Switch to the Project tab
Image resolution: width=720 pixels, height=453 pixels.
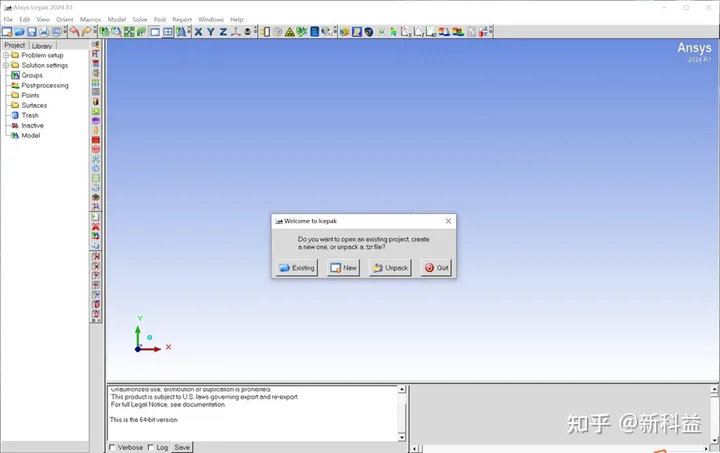pyautogui.click(x=15, y=45)
